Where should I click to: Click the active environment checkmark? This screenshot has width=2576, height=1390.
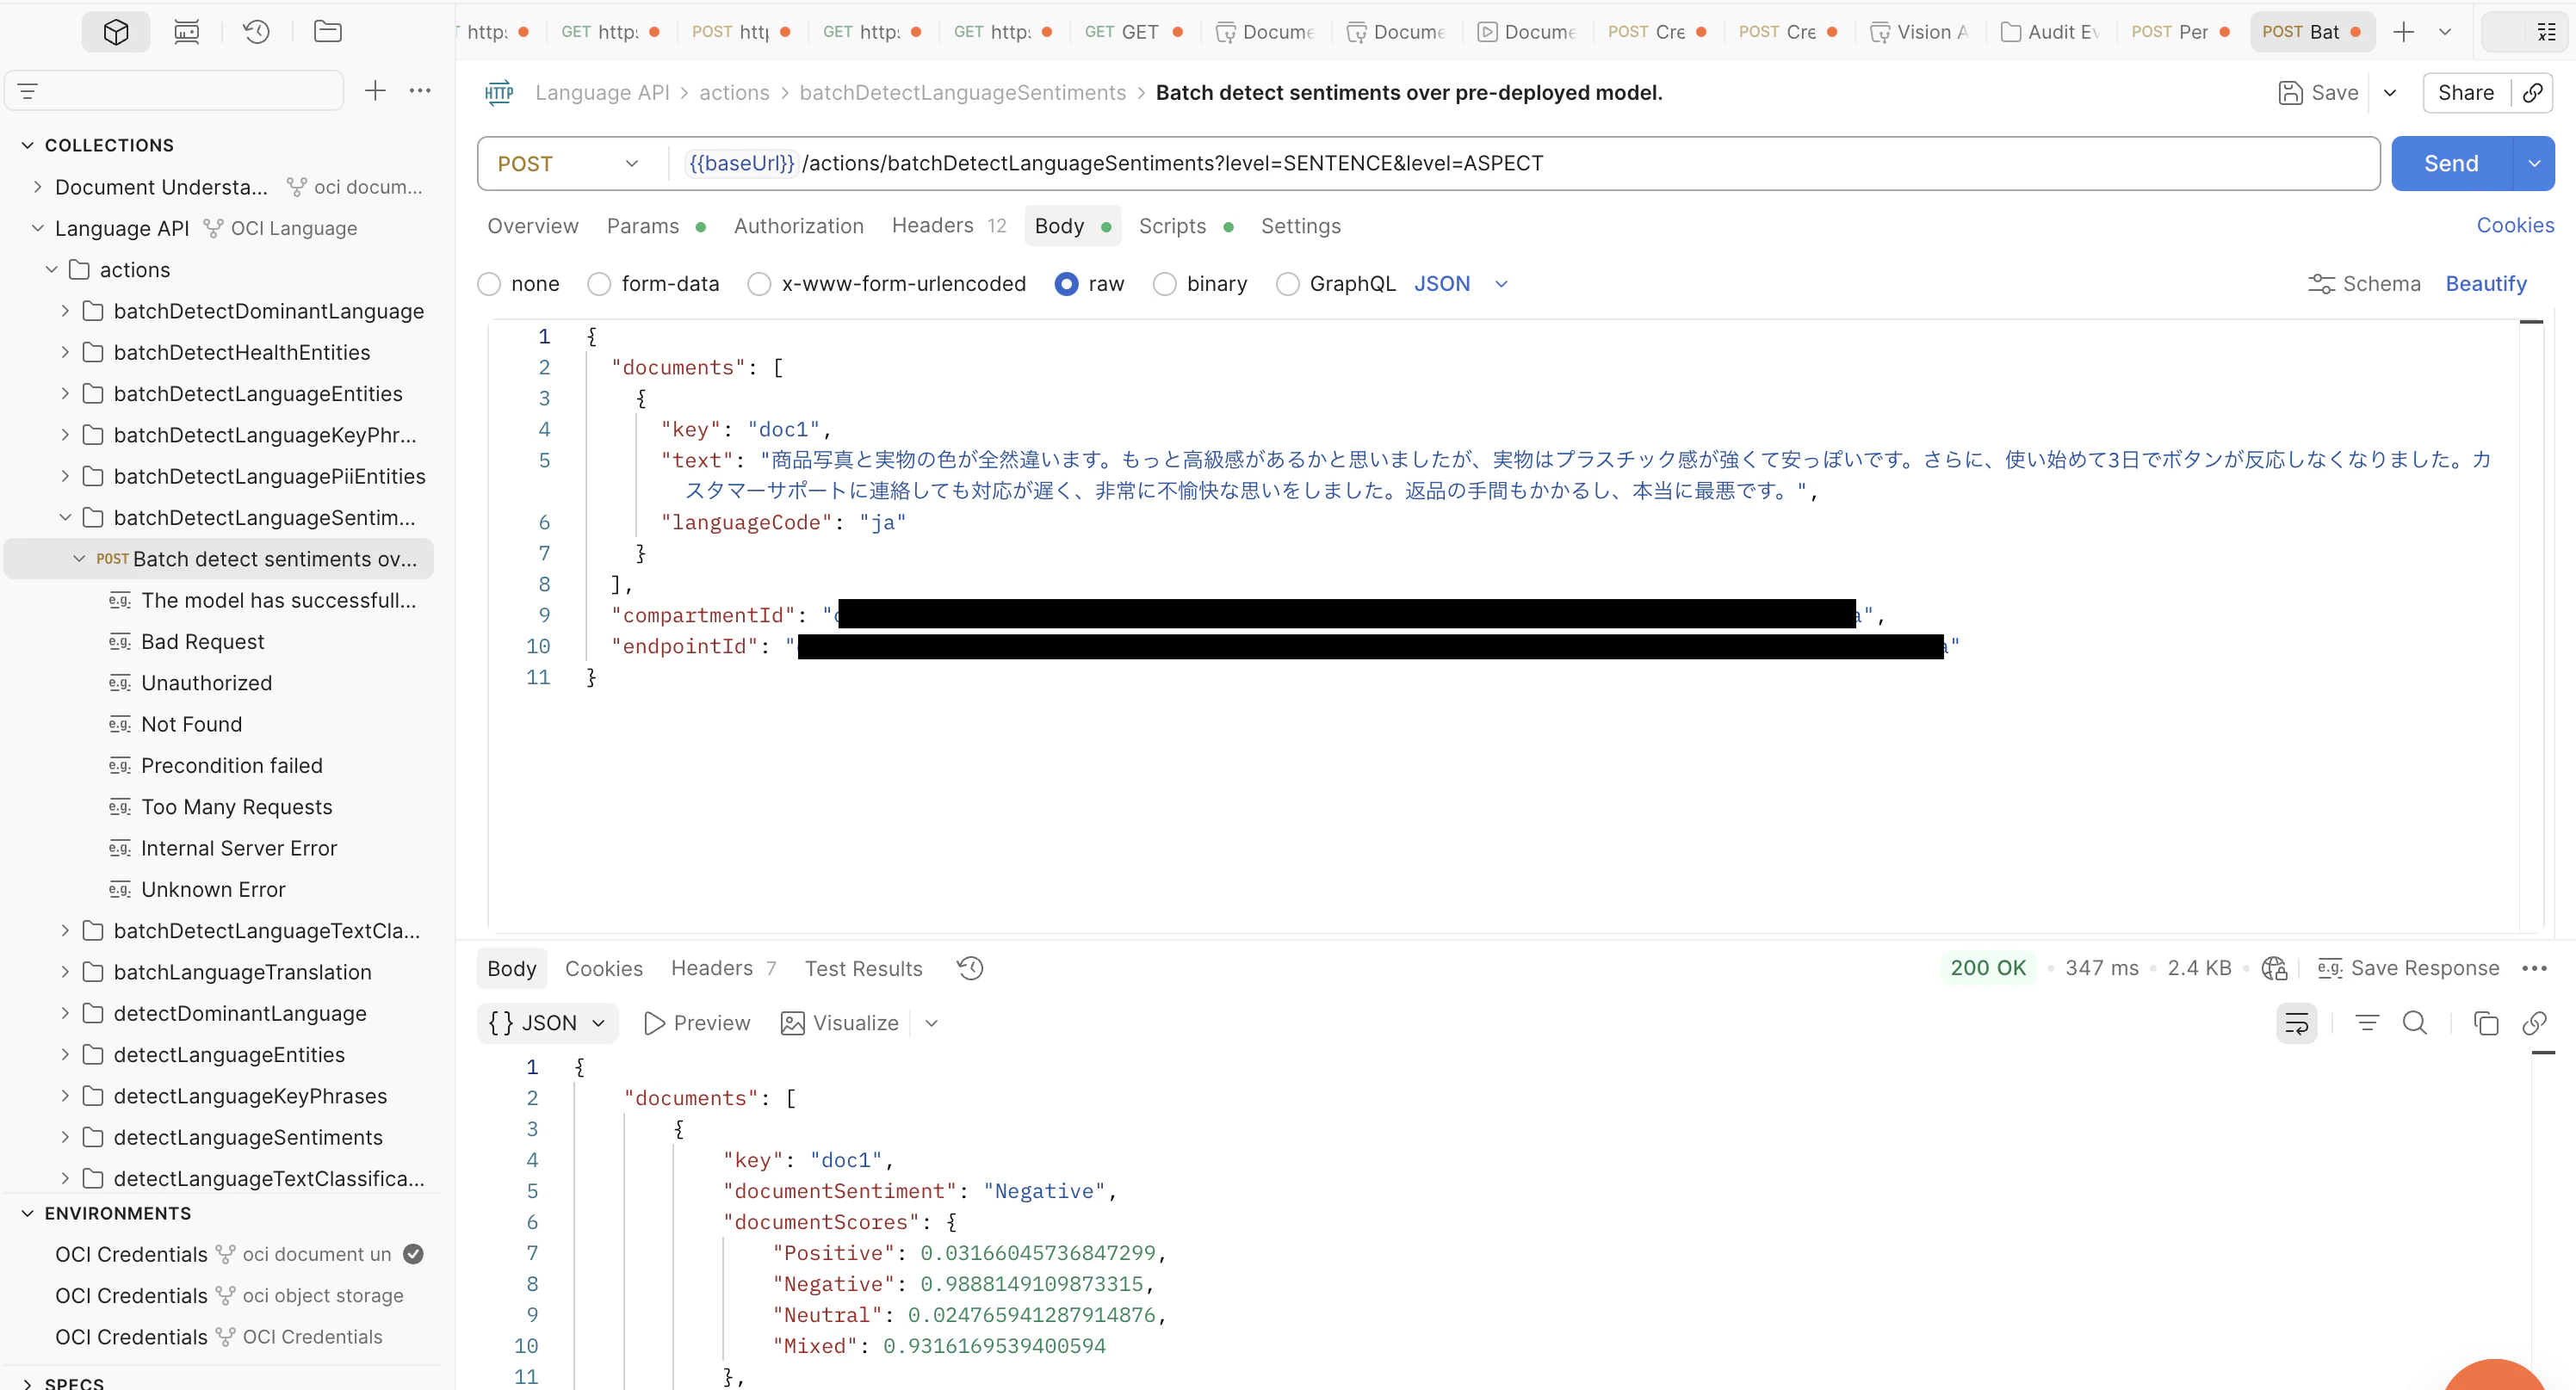(413, 1254)
